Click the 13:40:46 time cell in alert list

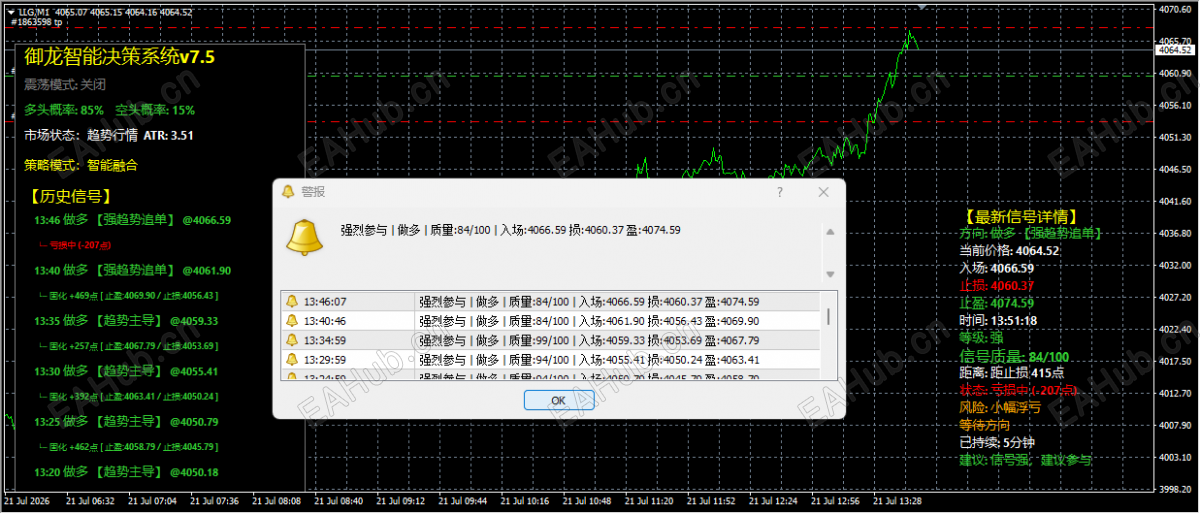click(x=325, y=321)
